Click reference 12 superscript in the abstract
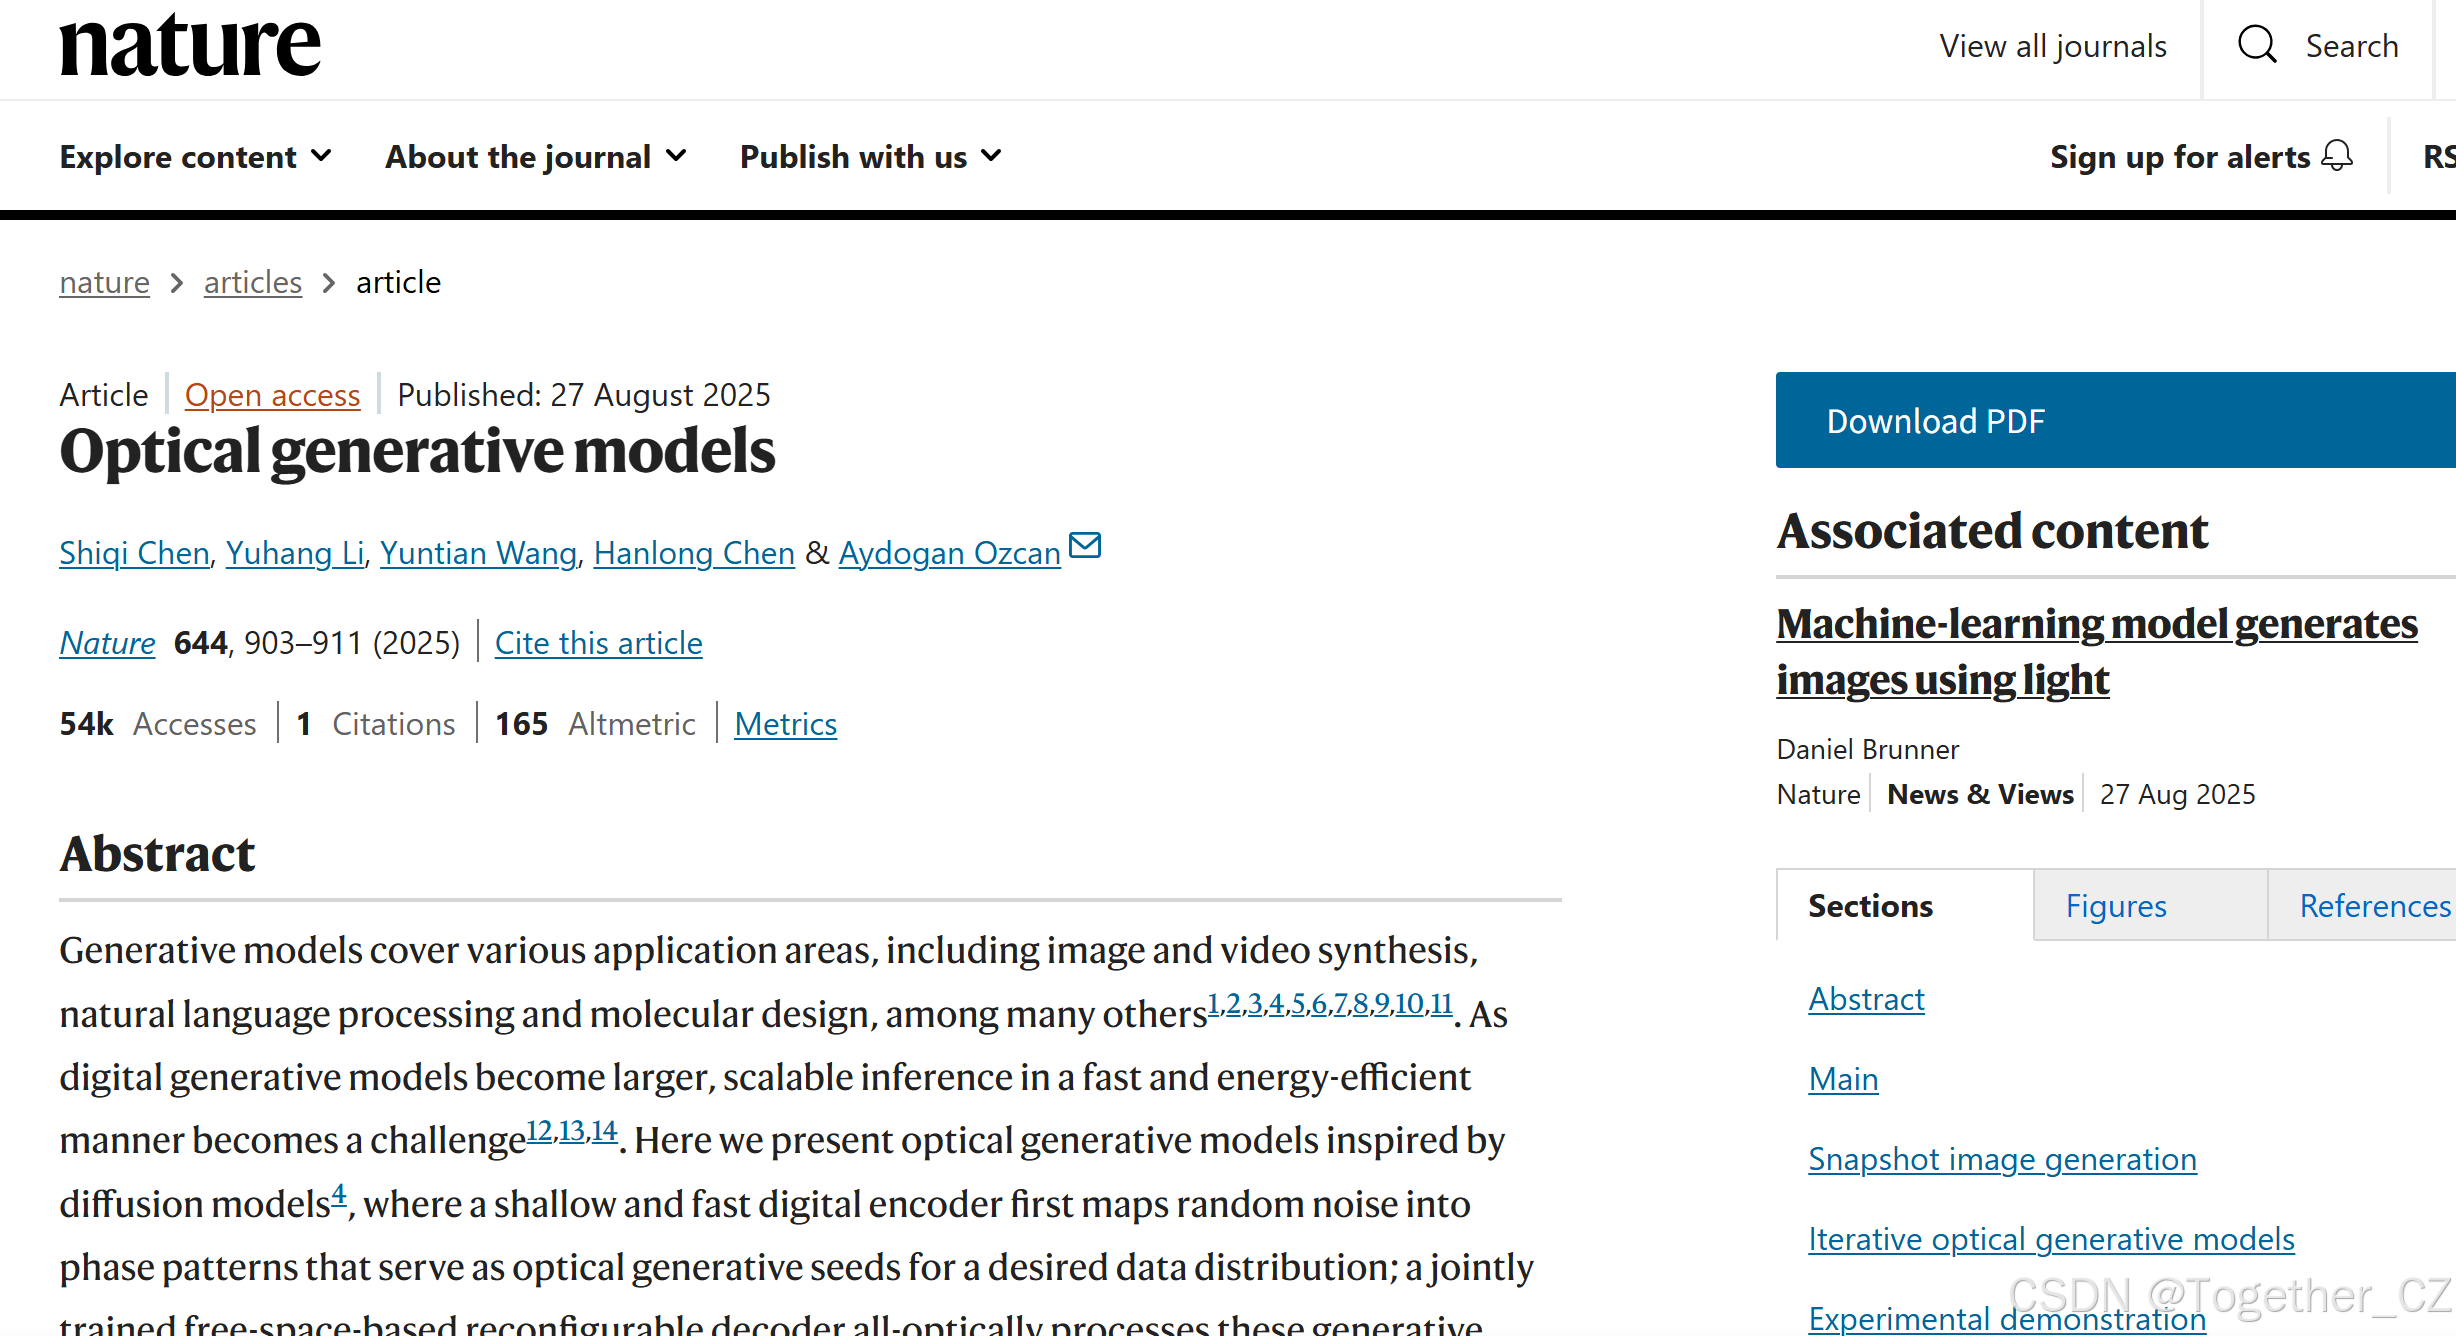 (x=539, y=1131)
